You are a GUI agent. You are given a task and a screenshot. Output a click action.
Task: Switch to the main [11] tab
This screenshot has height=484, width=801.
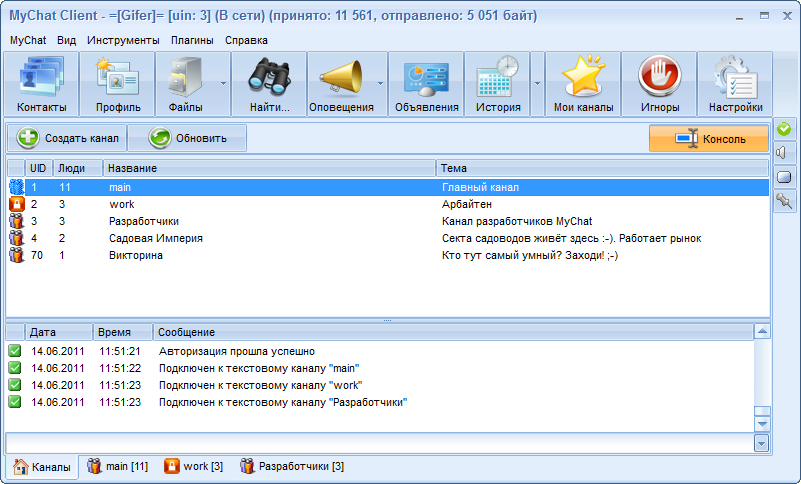(x=117, y=466)
